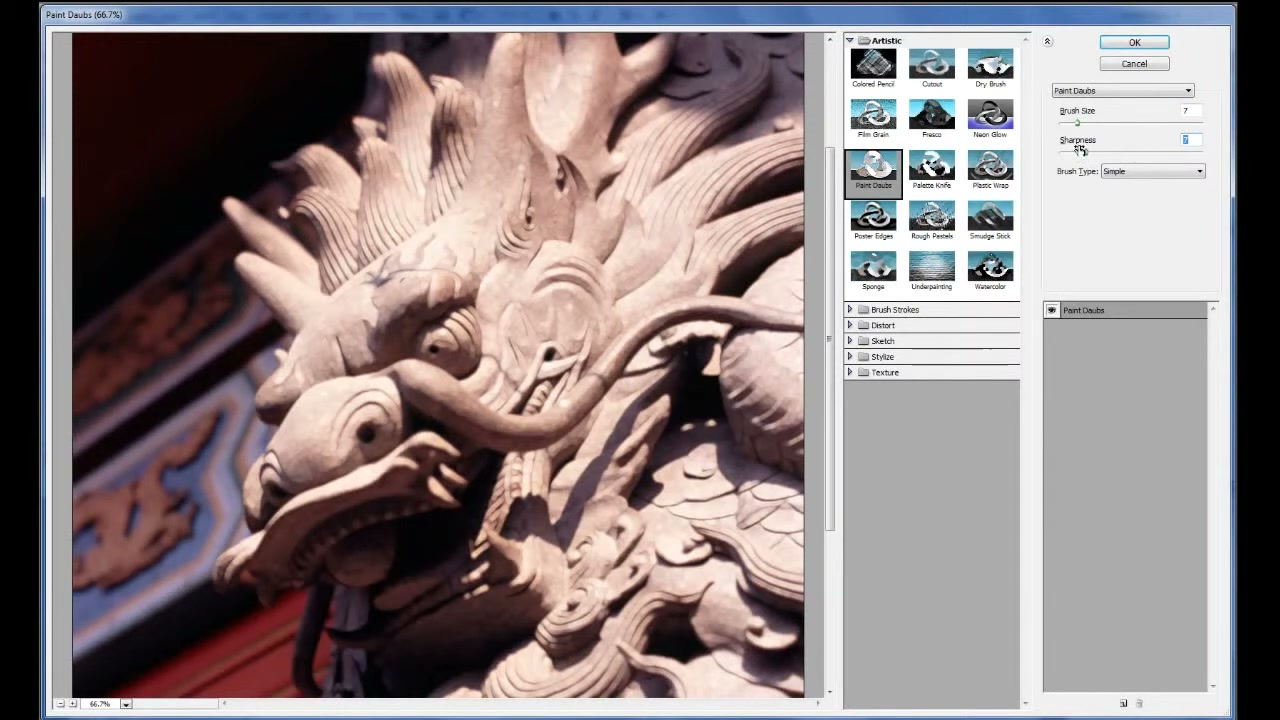
Task: Expand the Stylize filter folder
Action: pos(850,357)
